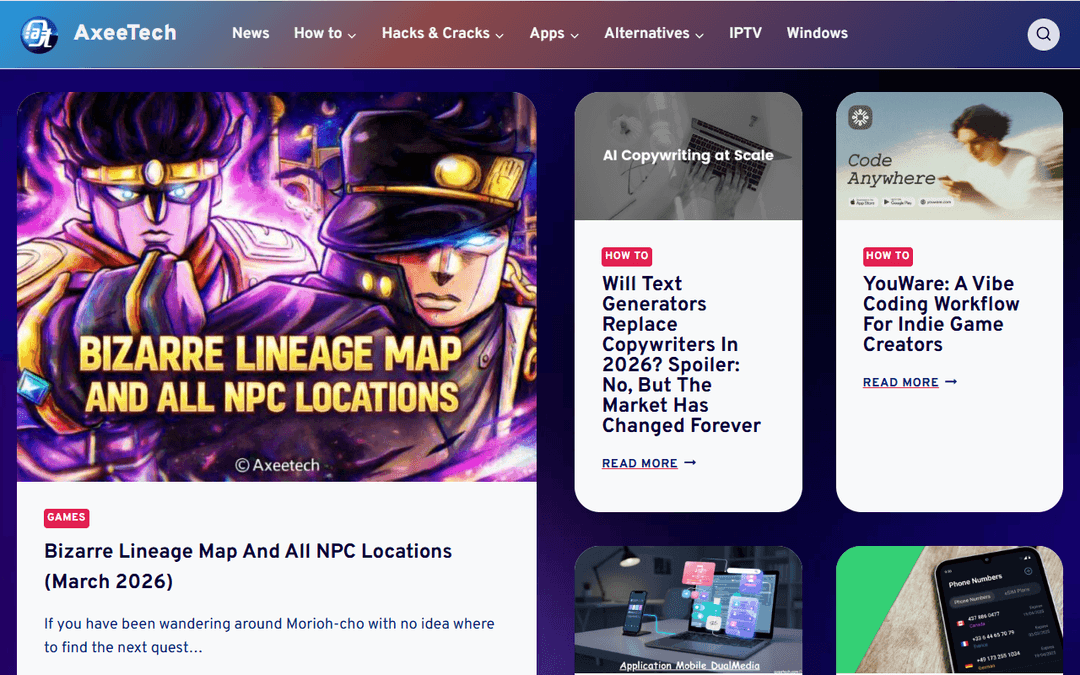This screenshot has height=675, width=1080.
Task: Click arrow icon beside YouWare READ MORE
Action: 951,382
